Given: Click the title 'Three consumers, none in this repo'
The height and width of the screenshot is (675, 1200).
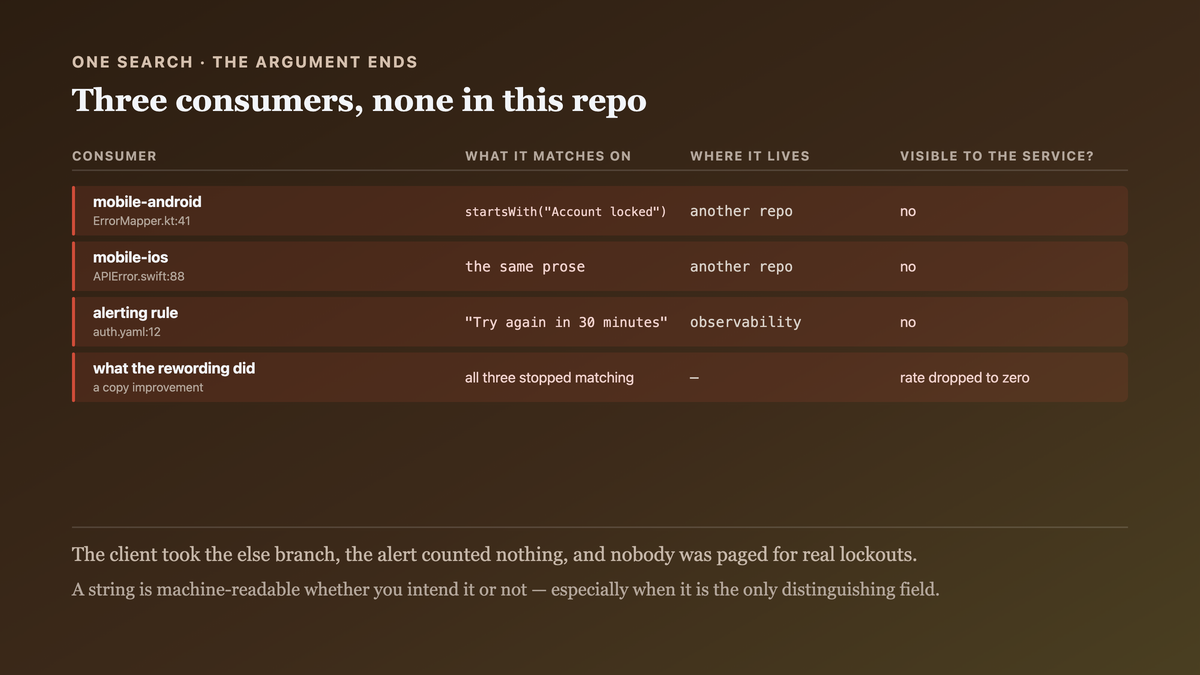Looking at the screenshot, I should [x=359, y=100].
